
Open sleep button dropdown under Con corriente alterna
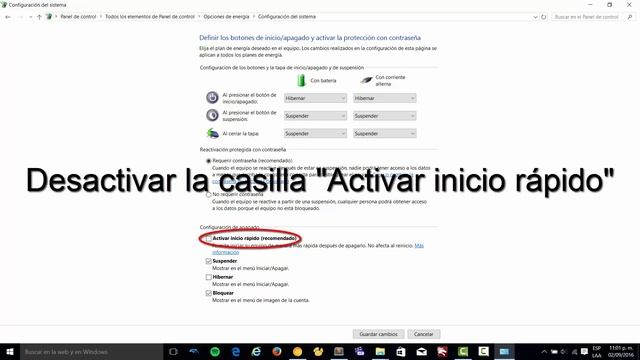(x=384, y=116)
